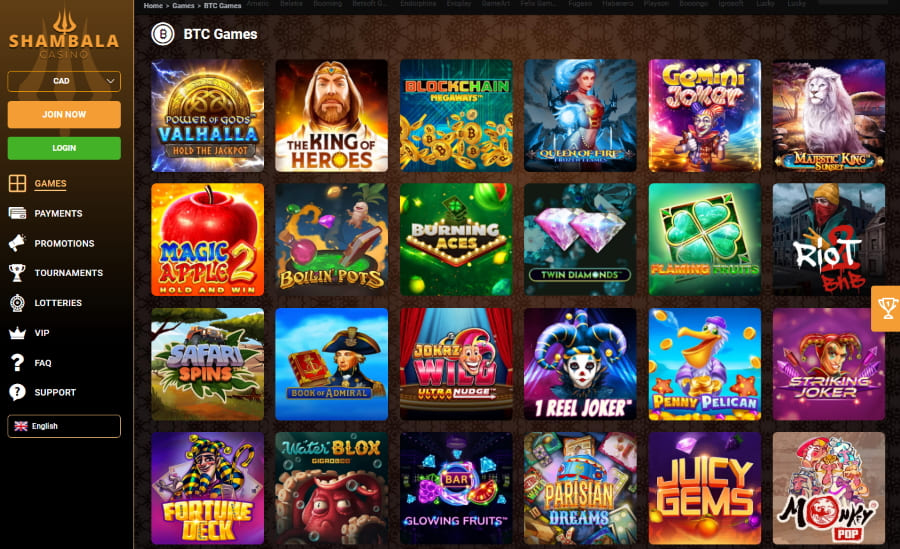Screen dimensions: 900x549
Task: Go to Home in the breadcrumb
Action: click(153, 5)
